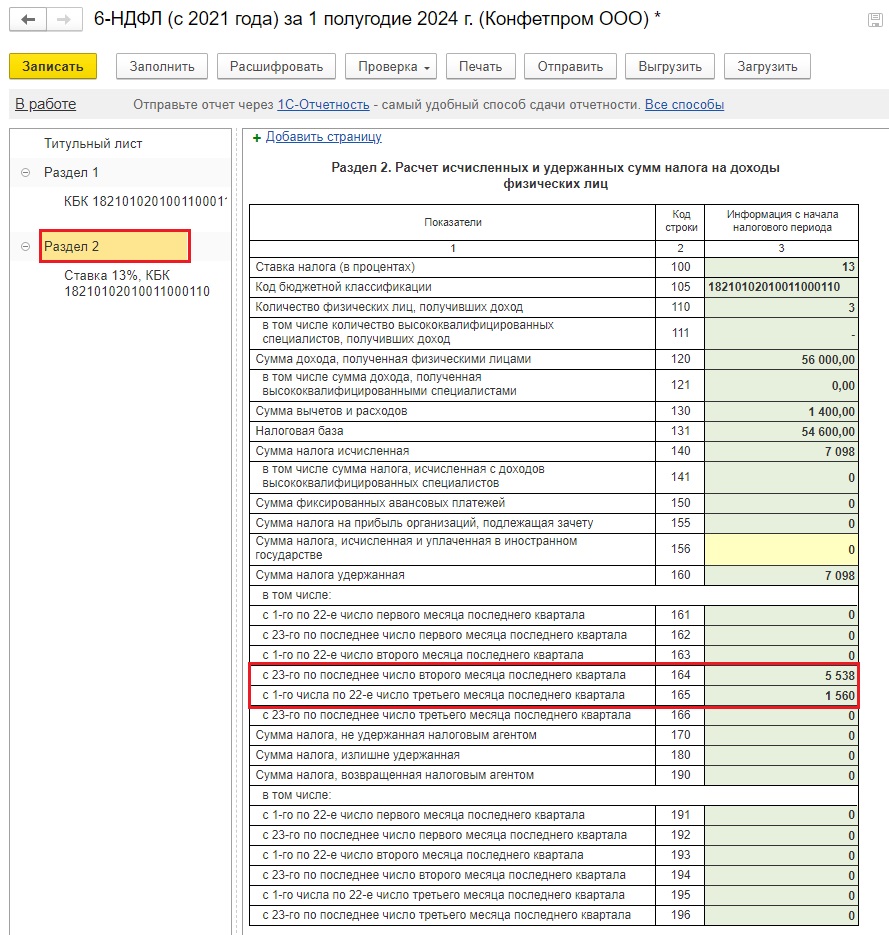889x935 pixels.
Task: Click the label Налоговая база
Action: pyautogui.click(x=299, y=431)
